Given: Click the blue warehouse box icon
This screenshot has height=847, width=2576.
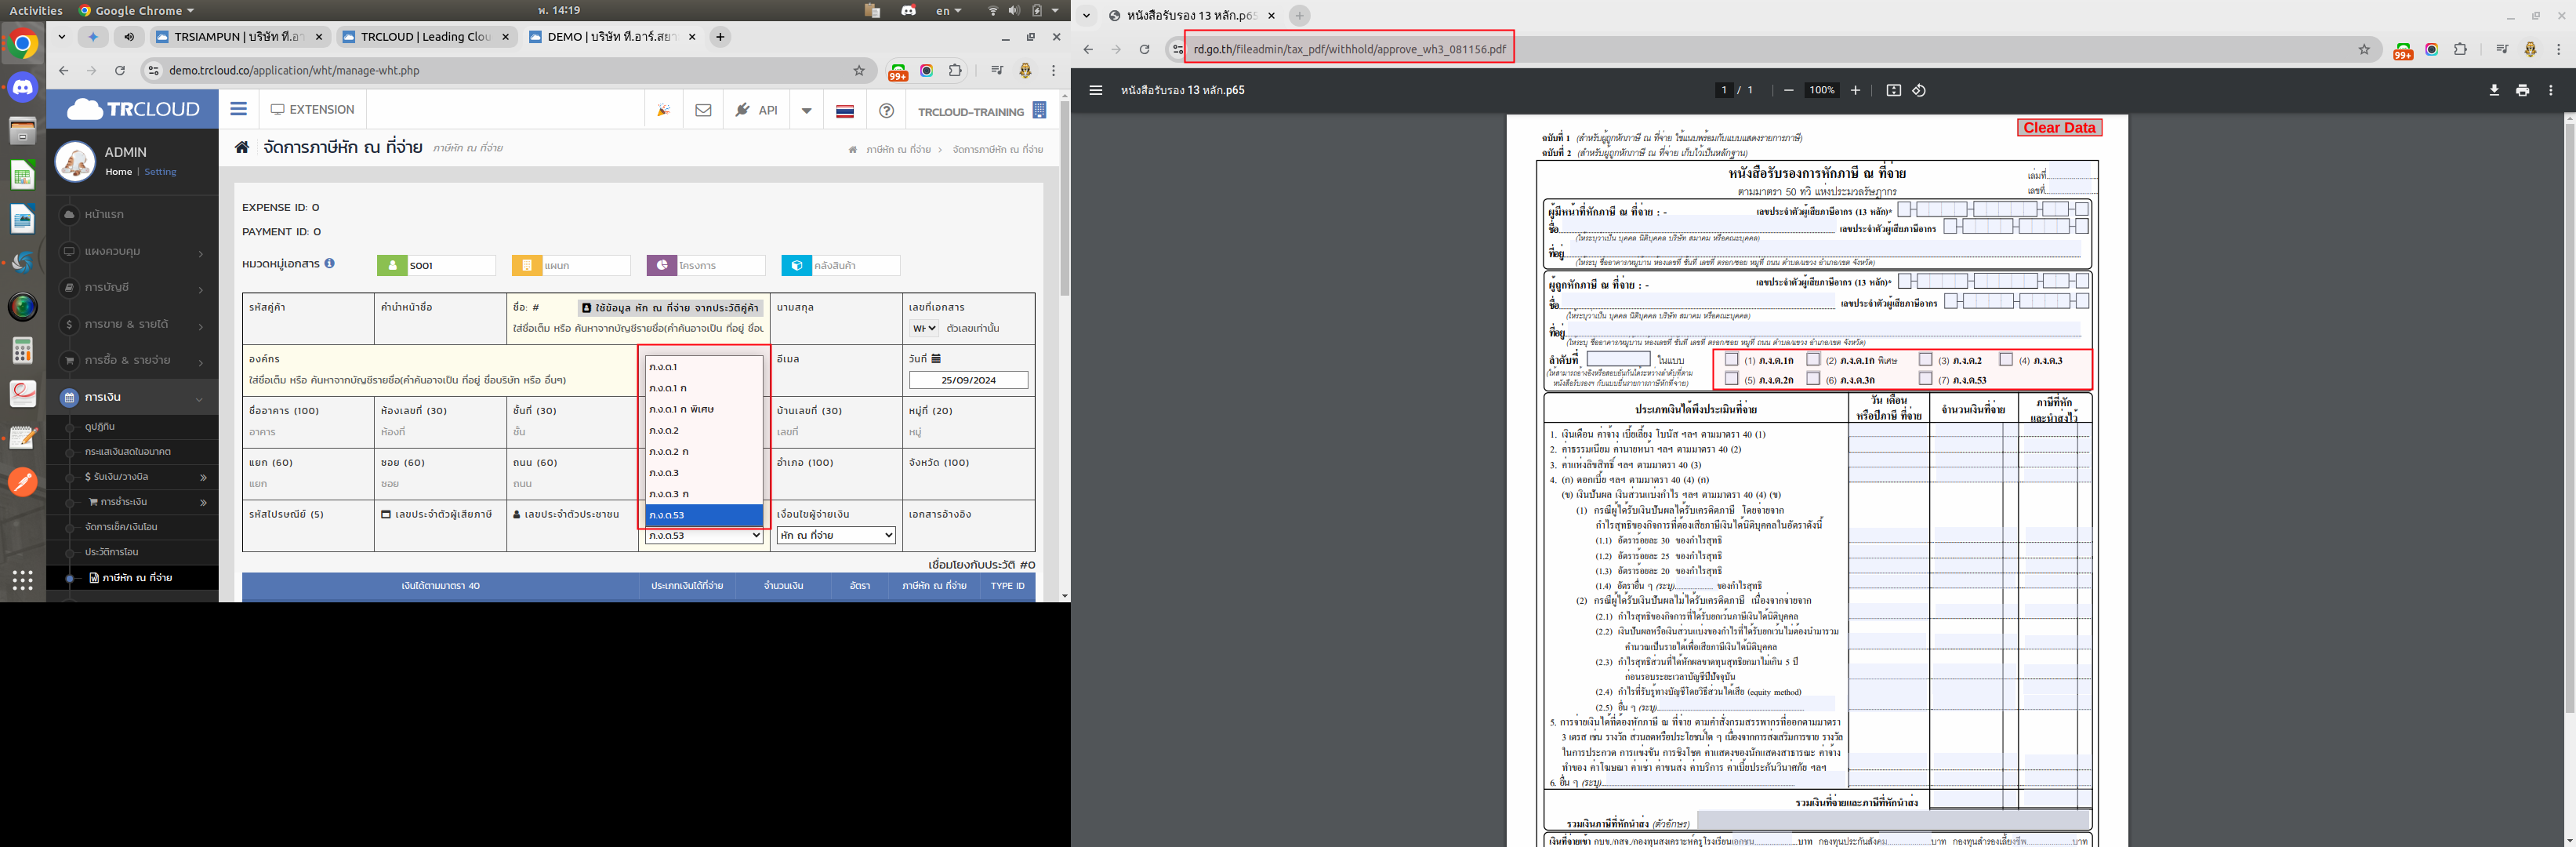Looking at the screenshot, I should tap(796, 265).
